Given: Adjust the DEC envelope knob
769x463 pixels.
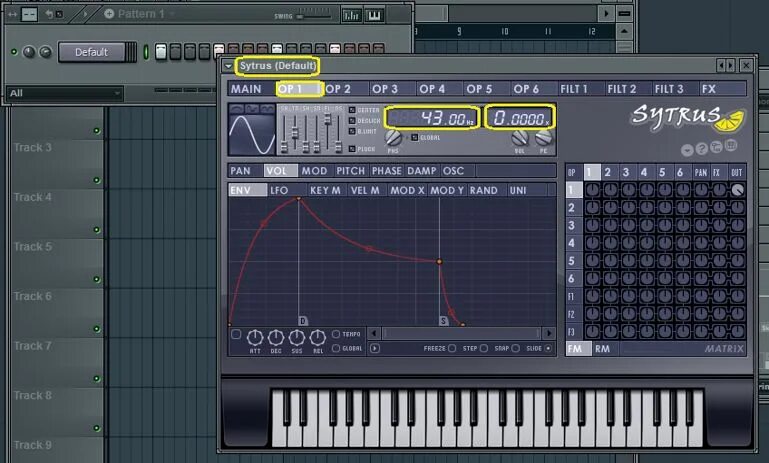Looking at the screenshot, I should point(276,337).
